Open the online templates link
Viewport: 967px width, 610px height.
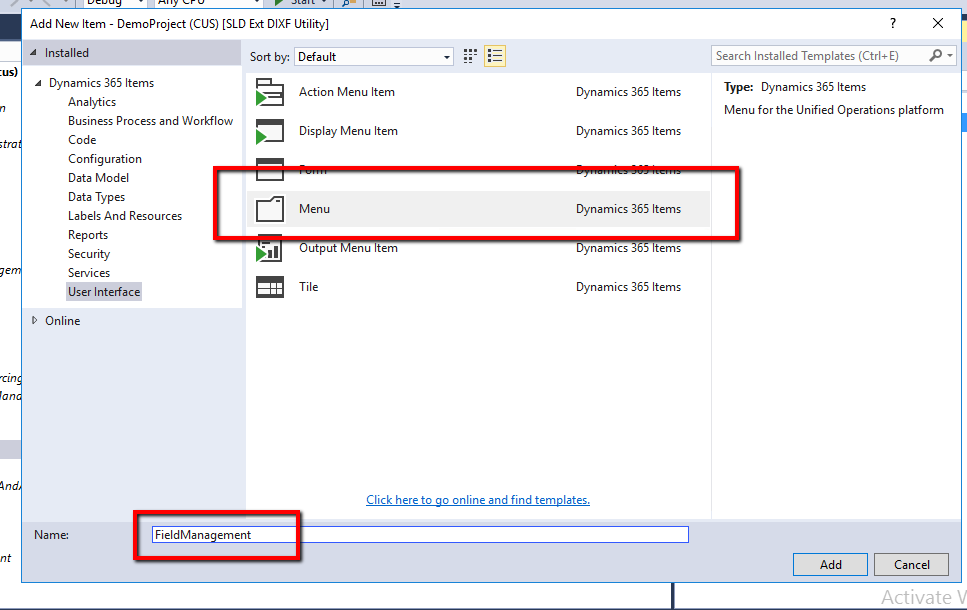(478, 500)
